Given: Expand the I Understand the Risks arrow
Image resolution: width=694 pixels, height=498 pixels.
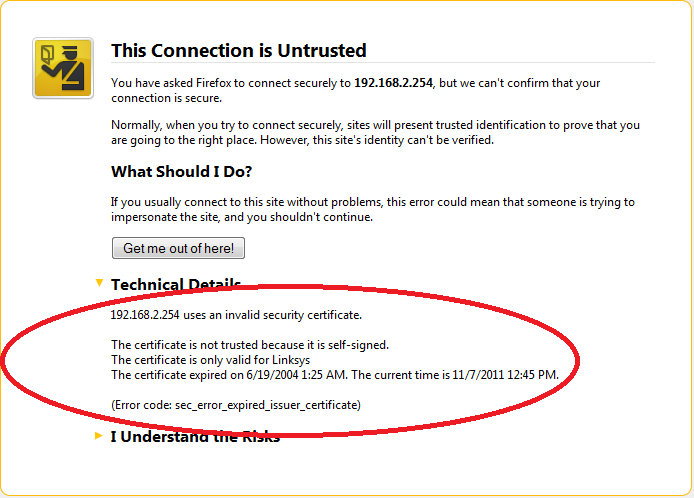Looking at the screenshot, I should pyautogui.click(x=99, y=436).
